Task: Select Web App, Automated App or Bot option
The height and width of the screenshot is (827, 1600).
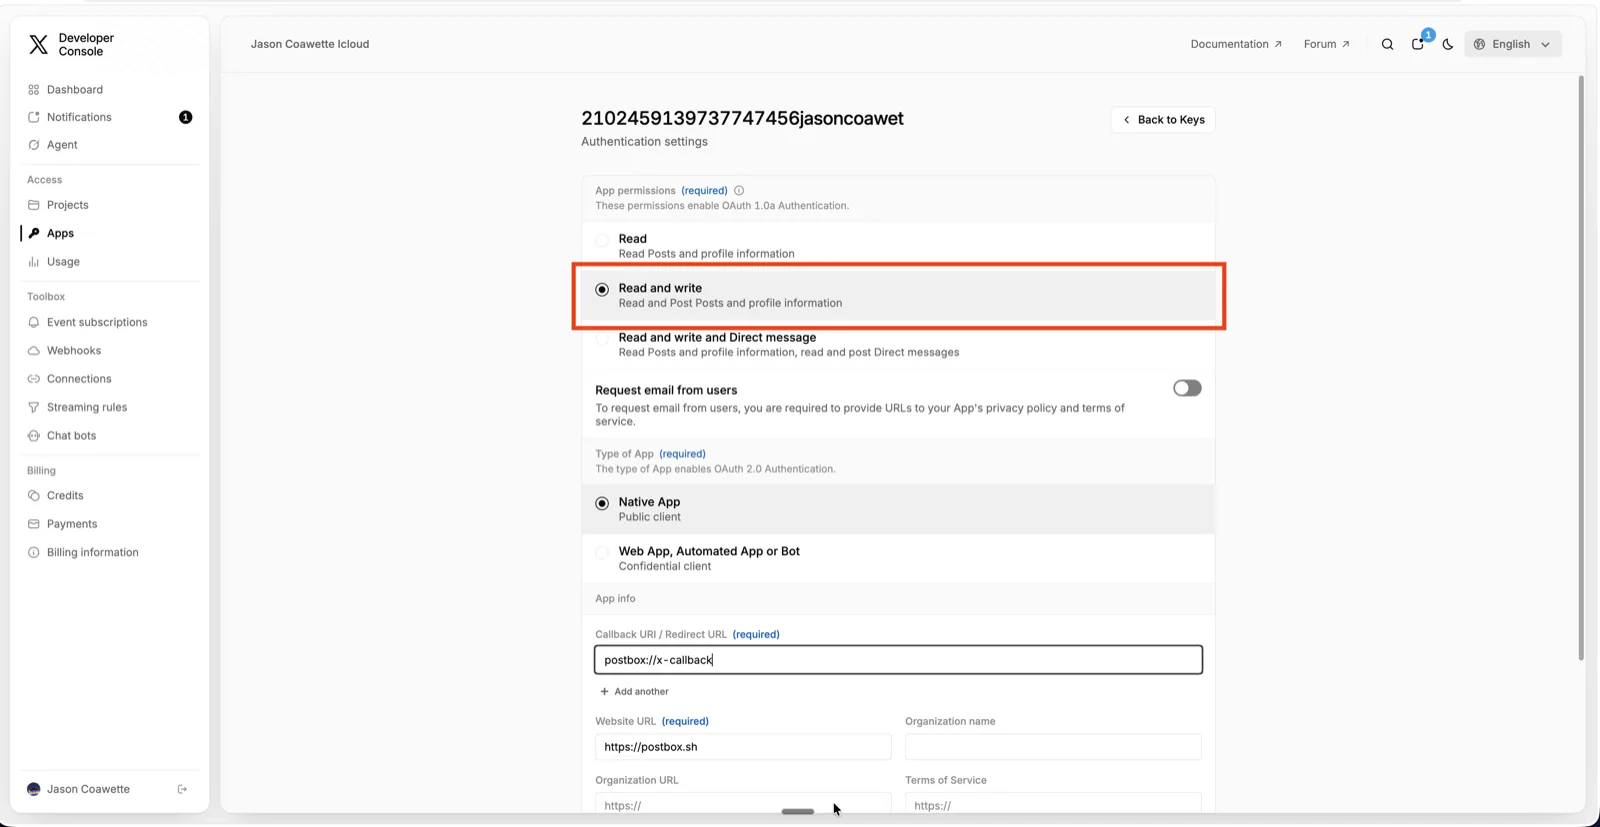Action: click(602, 552)
